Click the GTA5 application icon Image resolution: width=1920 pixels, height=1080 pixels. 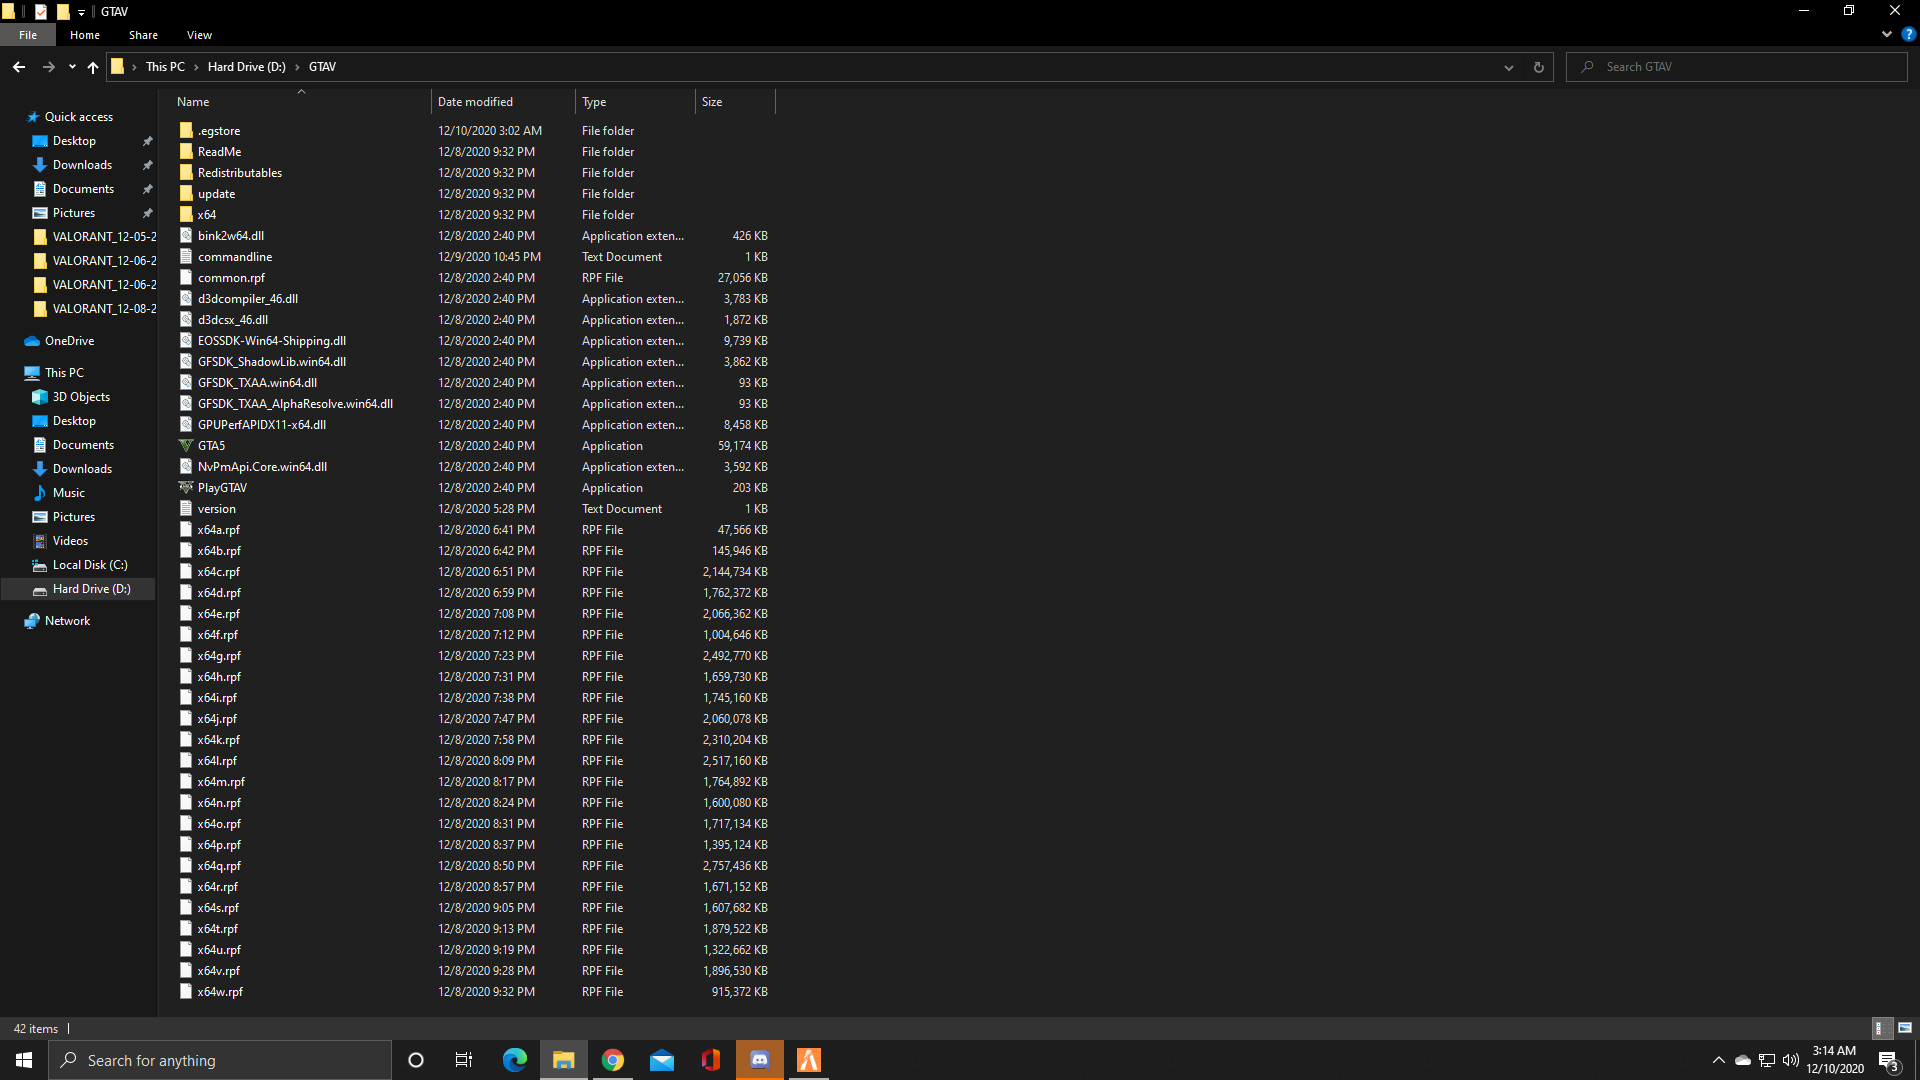[x=186, y=446]
